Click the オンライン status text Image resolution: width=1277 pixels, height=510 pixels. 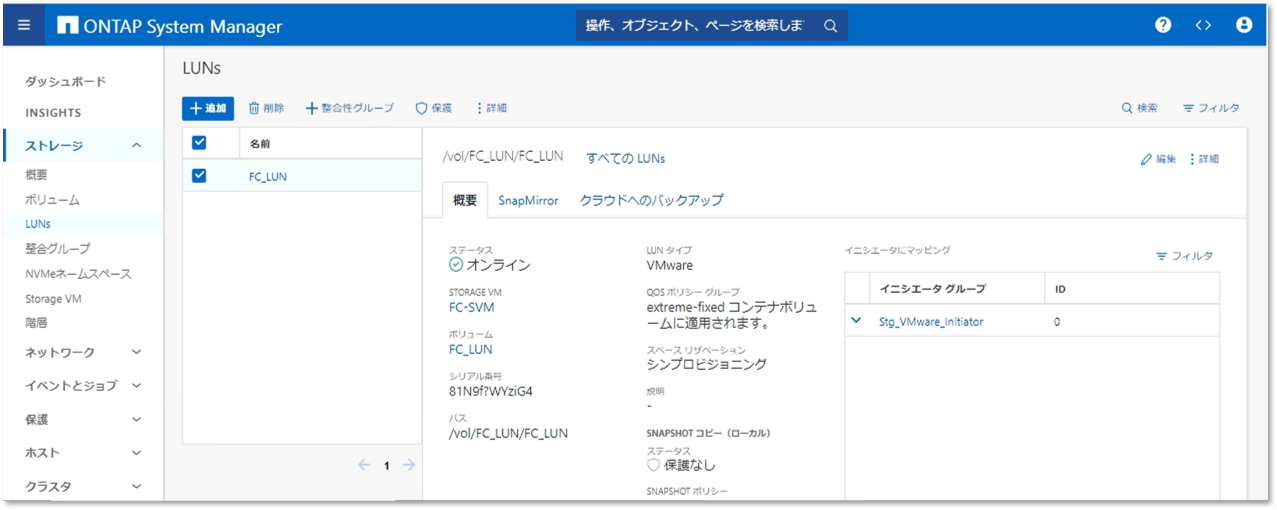coord(498,265)
